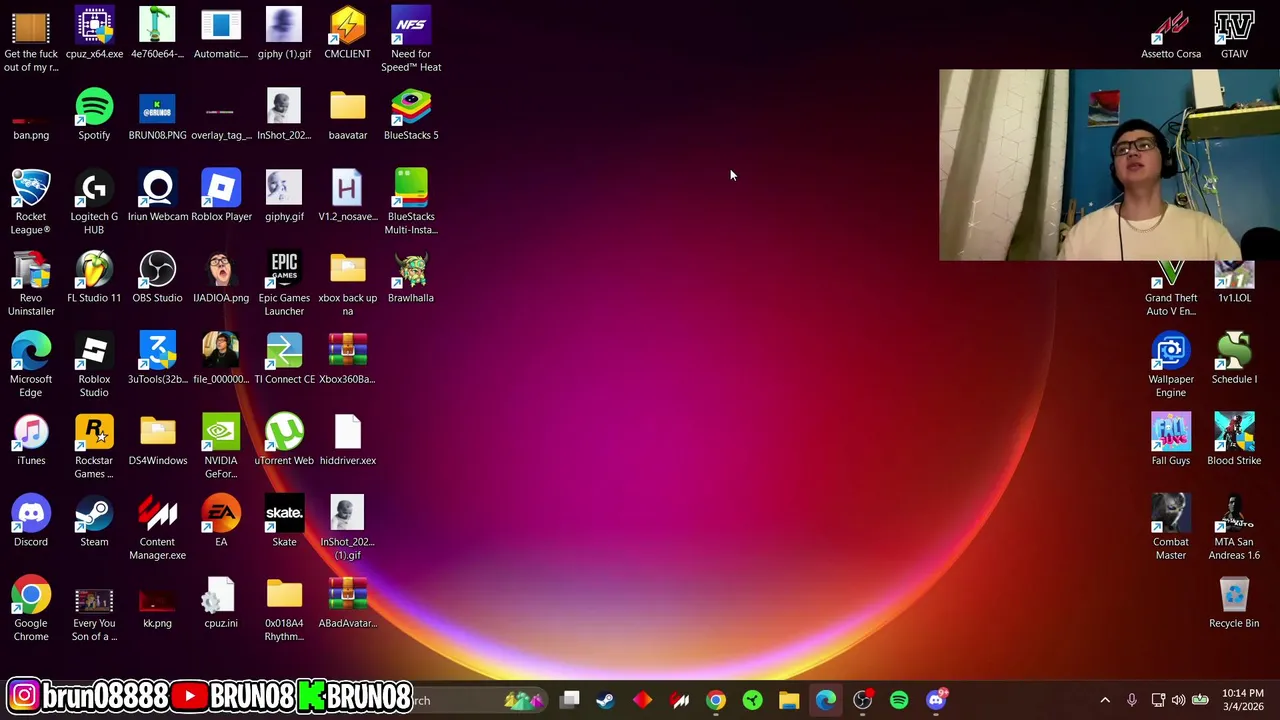The width and height of the screenshot is (1280, 720).
Task: Open Steam from the taskbar
Action: click(605, 700)
